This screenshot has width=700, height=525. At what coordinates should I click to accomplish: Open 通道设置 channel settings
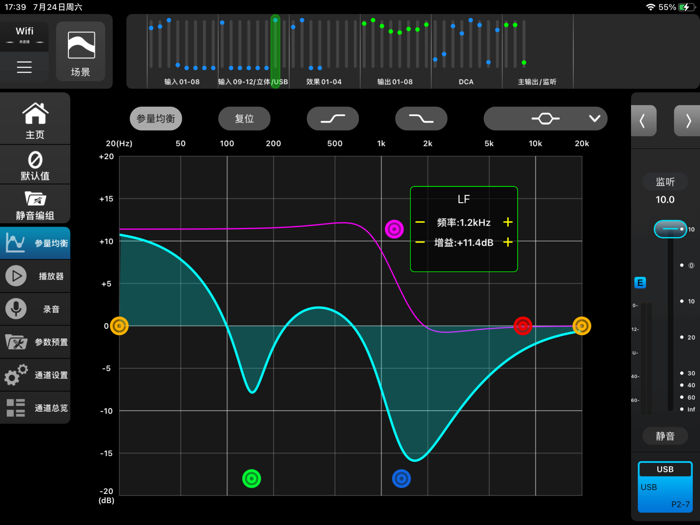pyautogui.click(x=35, y=375)
